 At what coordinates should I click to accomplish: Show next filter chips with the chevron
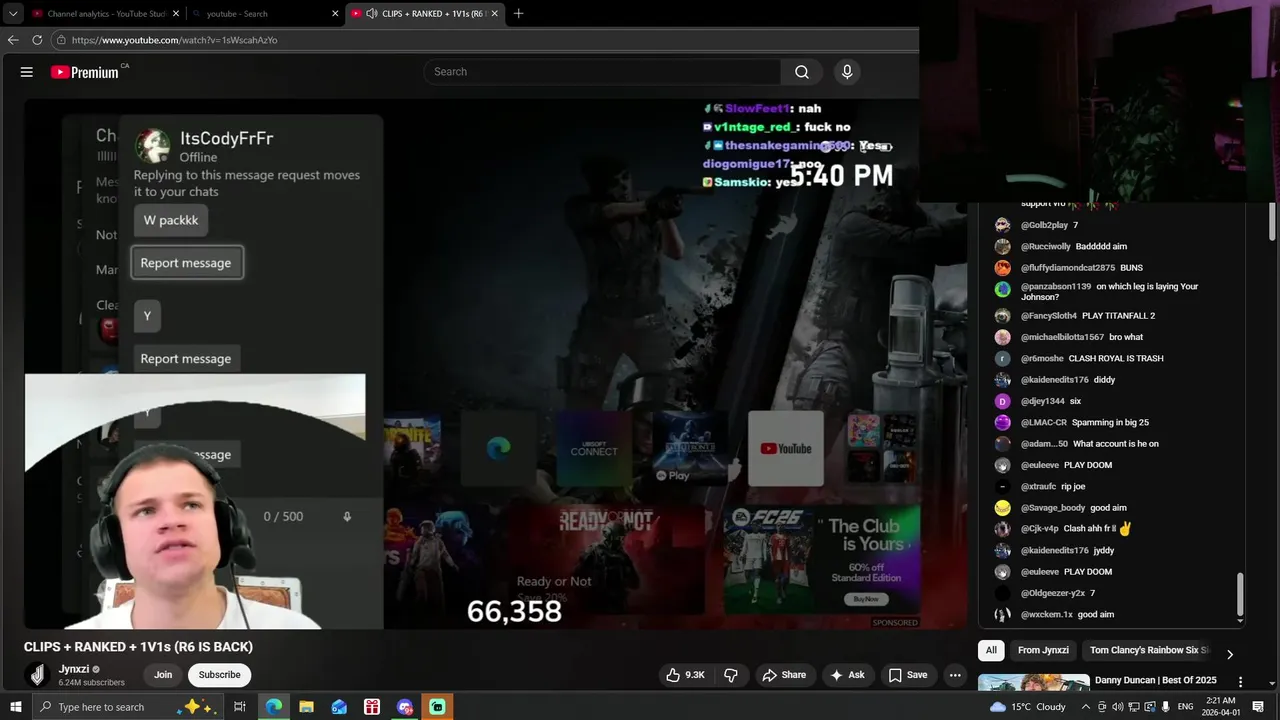(1230, 654)
